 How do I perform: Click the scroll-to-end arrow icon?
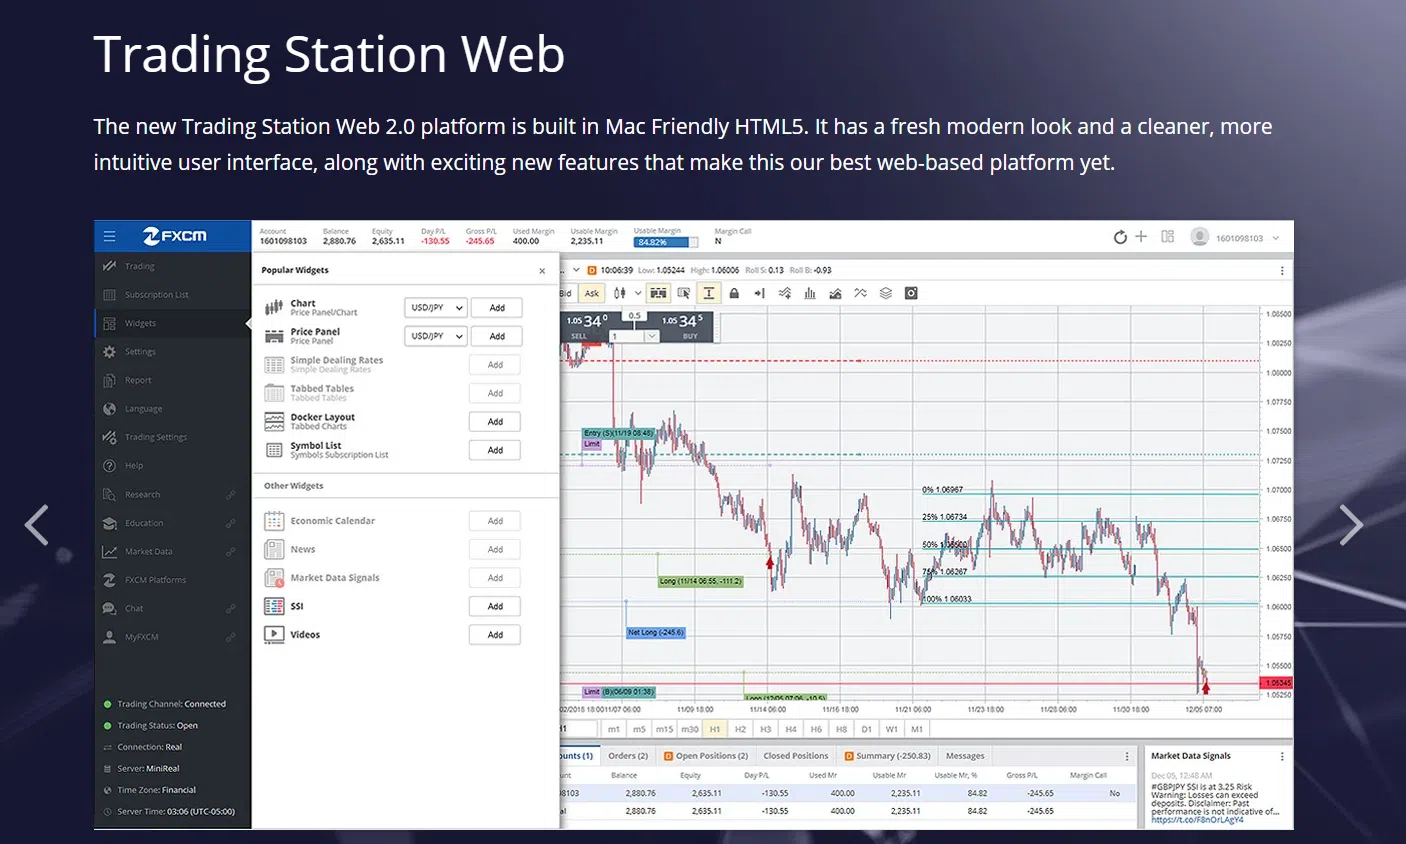[x=759, y=293]
